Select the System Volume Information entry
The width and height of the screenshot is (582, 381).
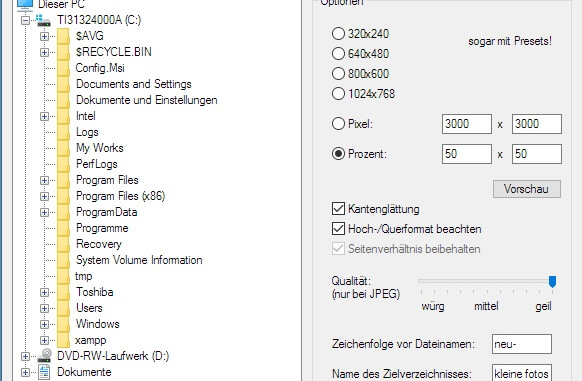point(139,260)
